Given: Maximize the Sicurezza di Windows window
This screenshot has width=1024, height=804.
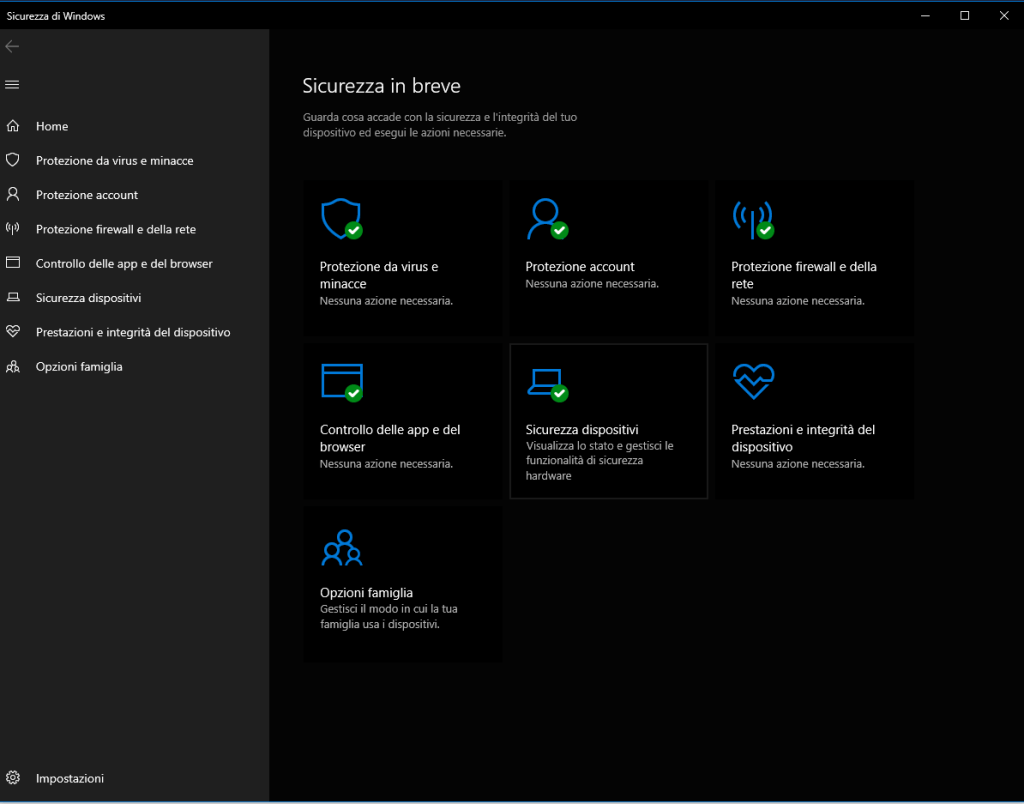Looking at the screenshot, I should coord(964,15).
